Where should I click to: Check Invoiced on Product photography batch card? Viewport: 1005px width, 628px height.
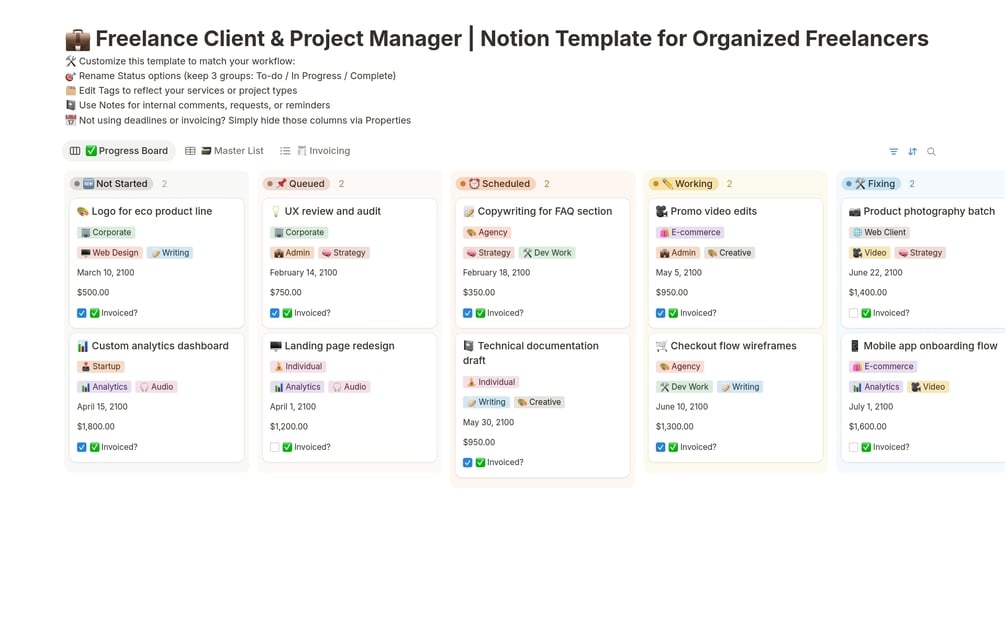point(853,313)
